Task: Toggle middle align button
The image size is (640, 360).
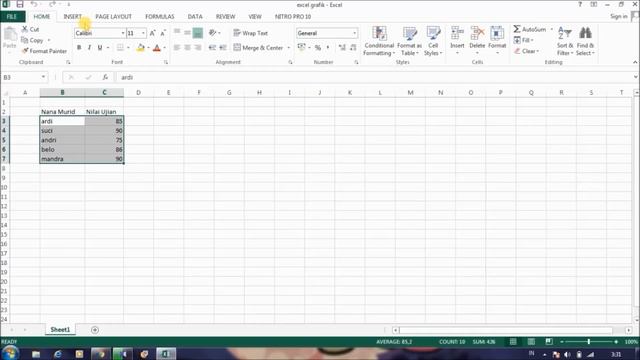Action: (187, 33)
